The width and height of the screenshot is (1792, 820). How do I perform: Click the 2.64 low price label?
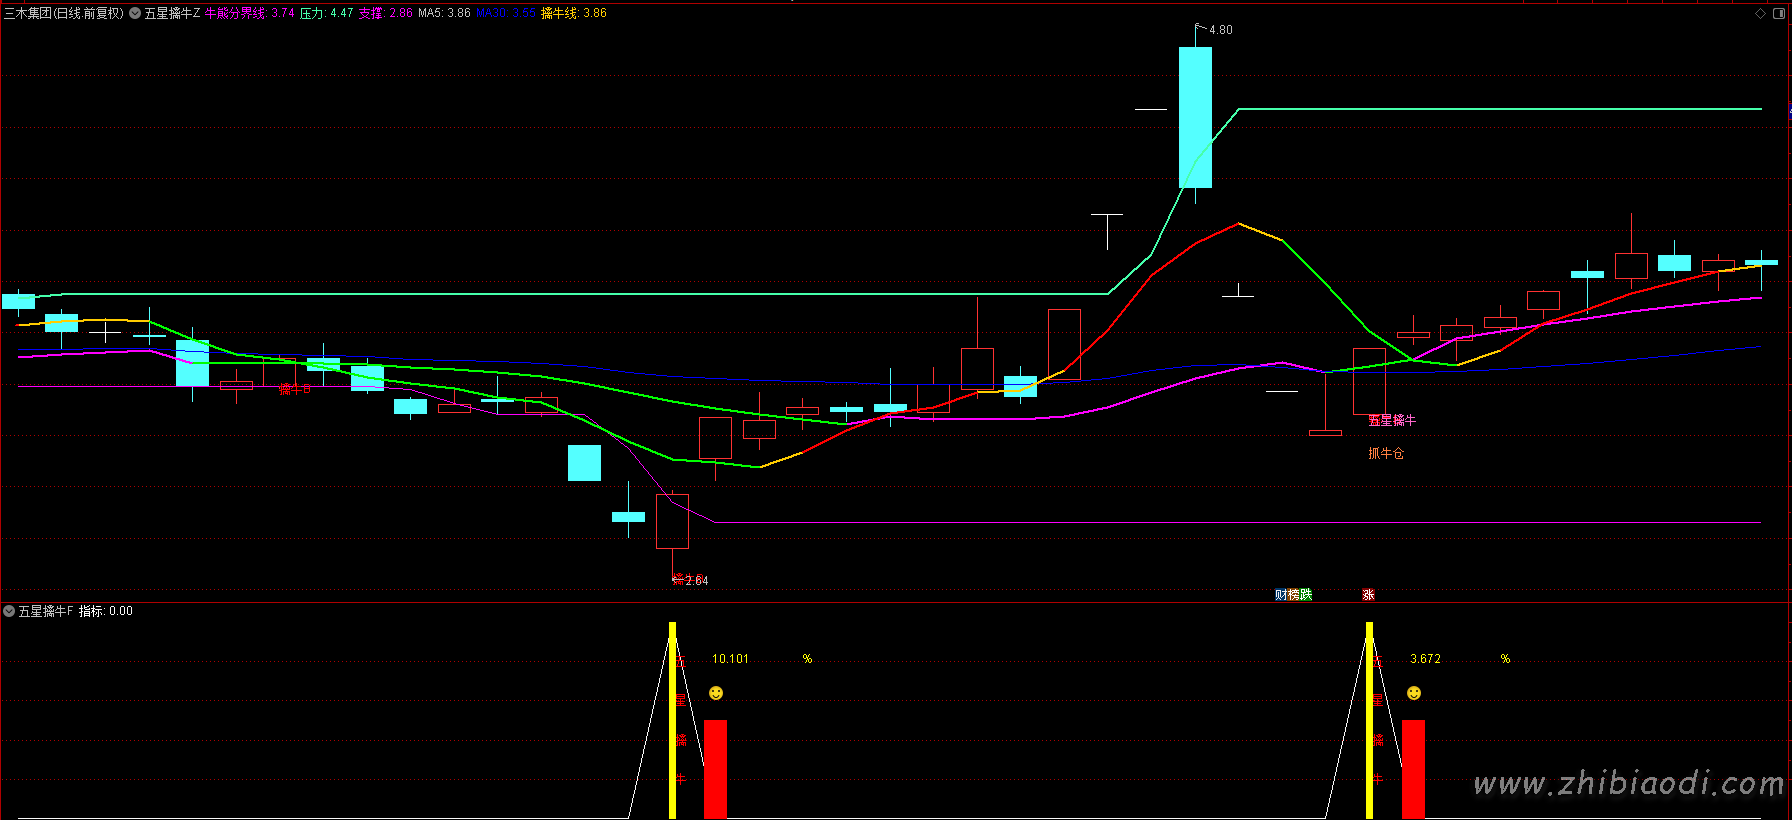click(x=696, y=580)
